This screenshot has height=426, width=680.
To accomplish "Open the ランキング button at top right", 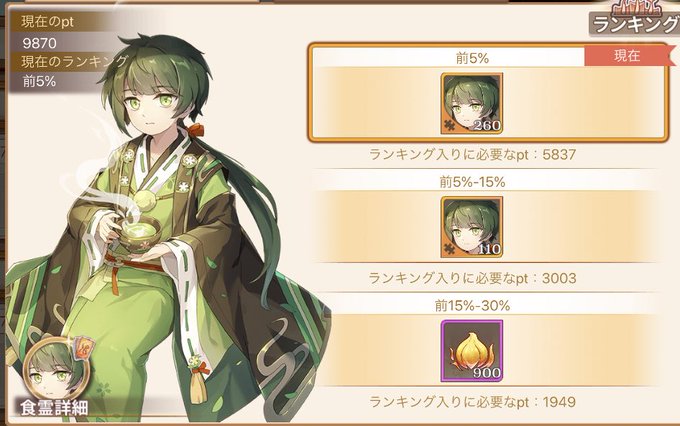I will (635, 20).
